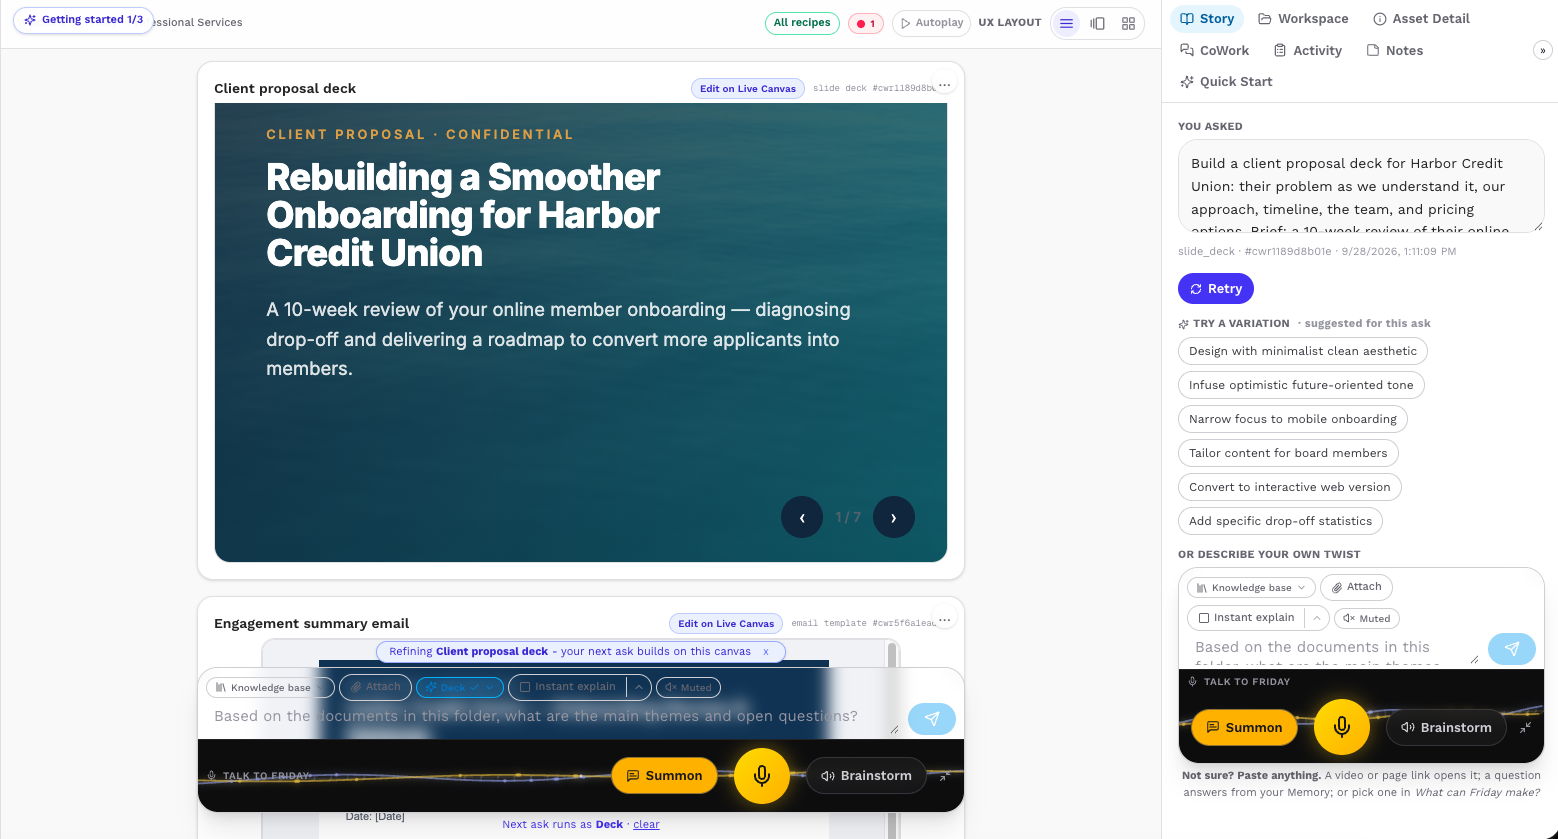Switch to the Workspace tab
This screenshot has height=839, width=1558.
pos(1303,18)
